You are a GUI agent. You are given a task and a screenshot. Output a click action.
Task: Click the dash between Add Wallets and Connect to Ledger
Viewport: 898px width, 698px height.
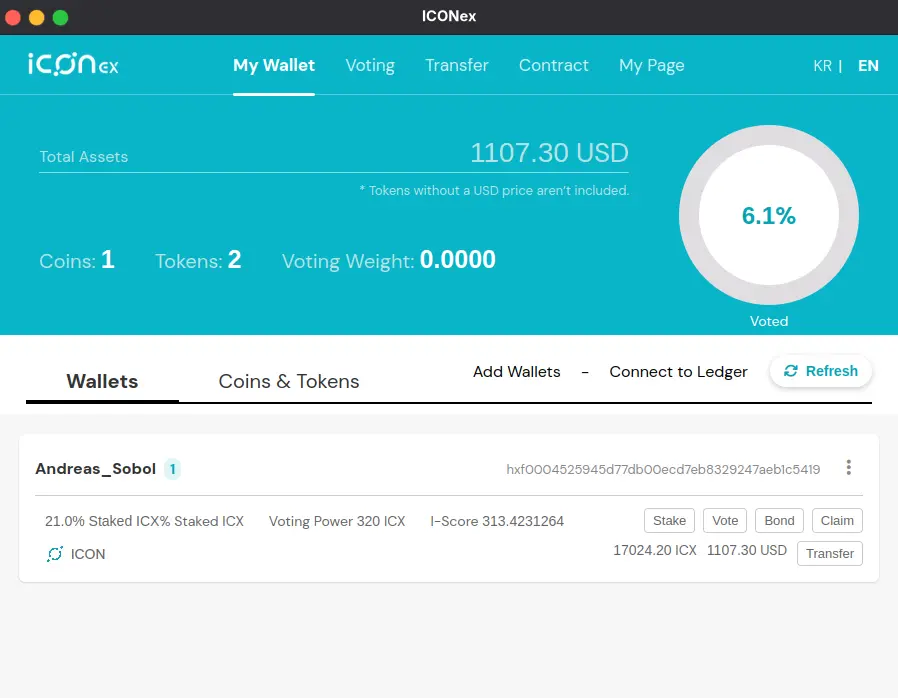point(584,371)
